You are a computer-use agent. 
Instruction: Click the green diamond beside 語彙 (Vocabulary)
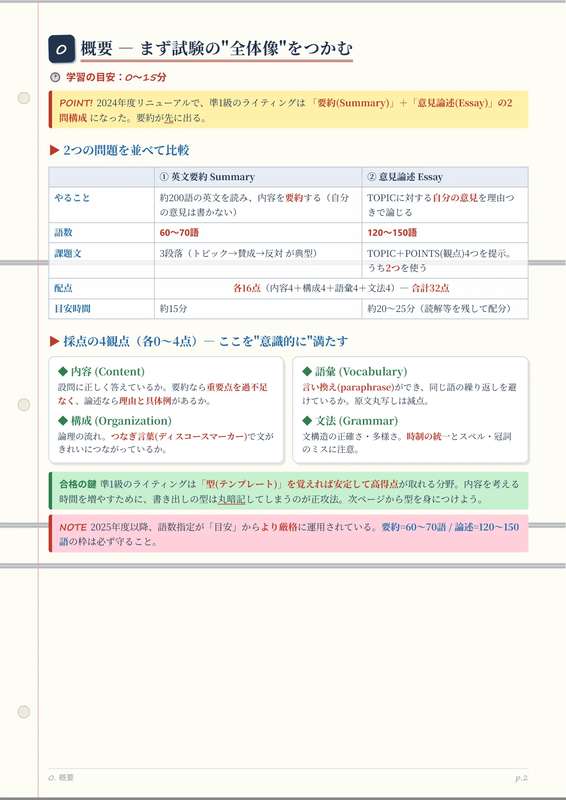[x=307, y=371]
